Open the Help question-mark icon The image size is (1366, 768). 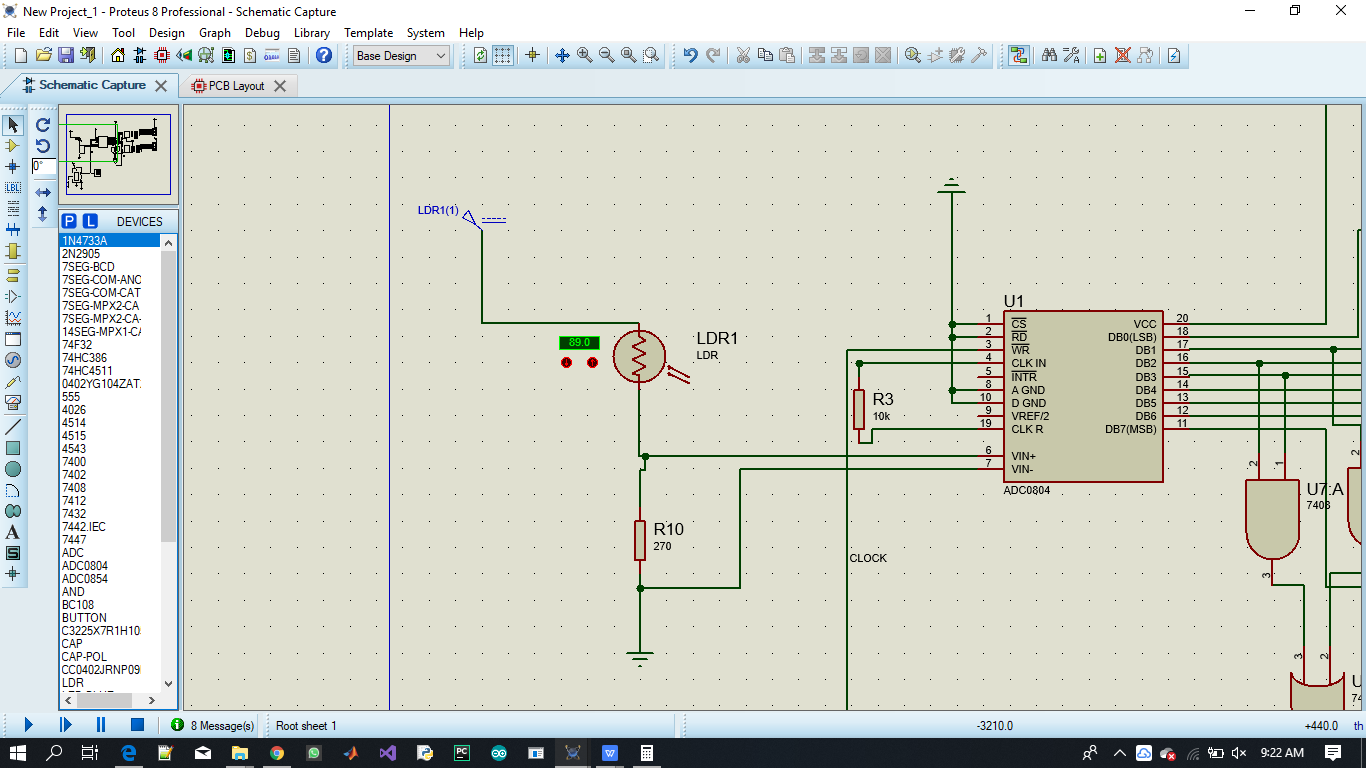323,55
